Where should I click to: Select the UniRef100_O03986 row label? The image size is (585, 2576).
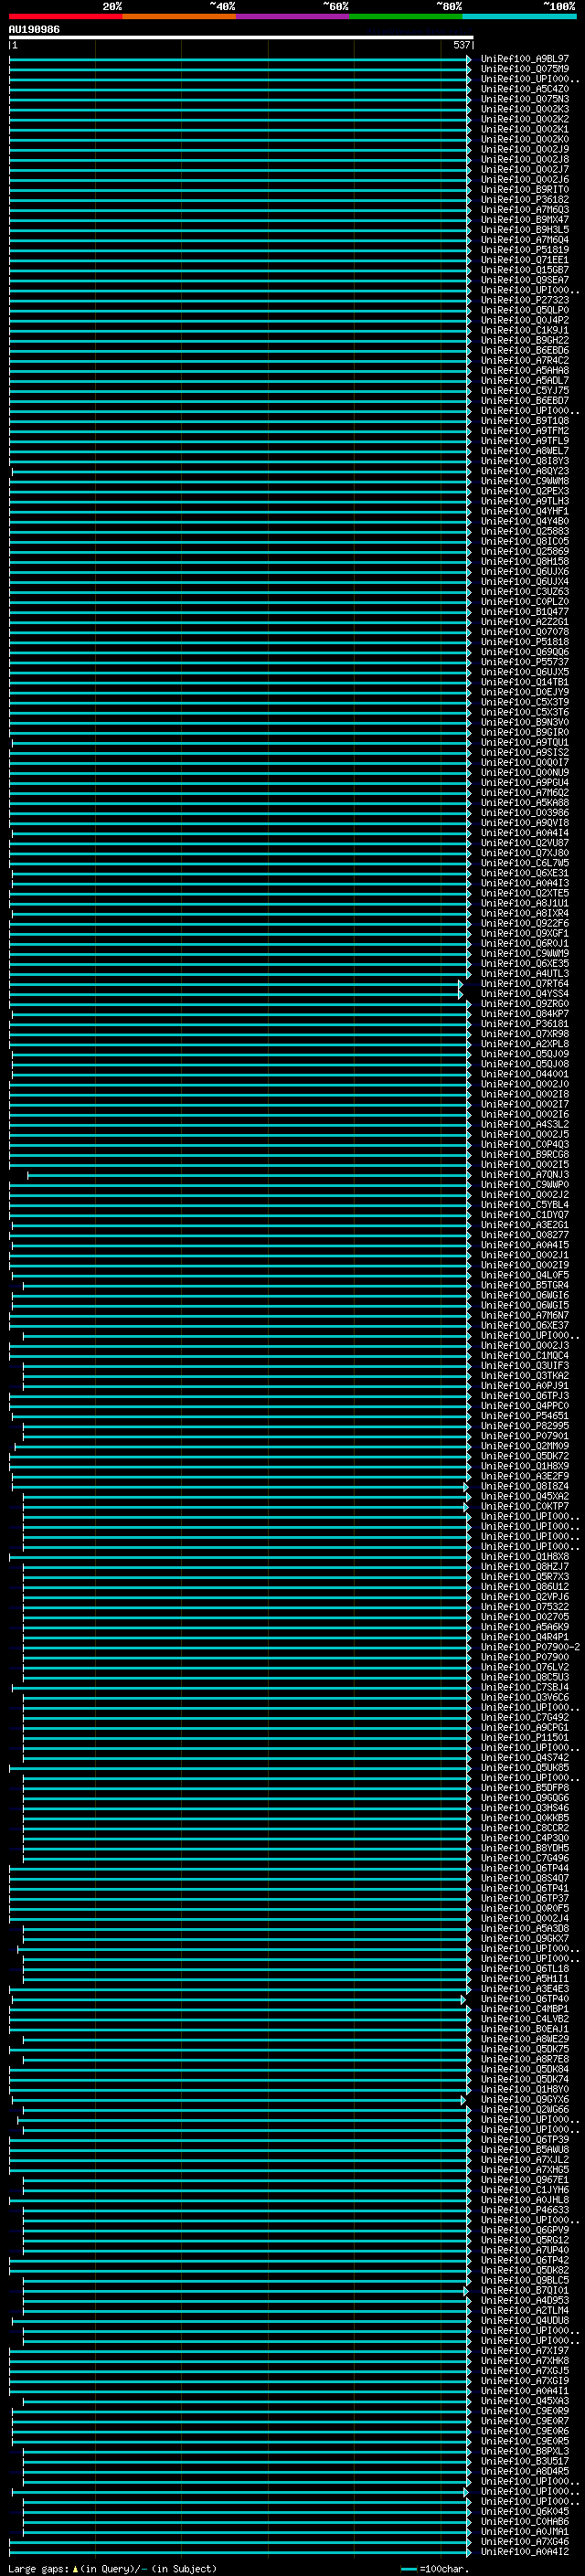point(524,813)
